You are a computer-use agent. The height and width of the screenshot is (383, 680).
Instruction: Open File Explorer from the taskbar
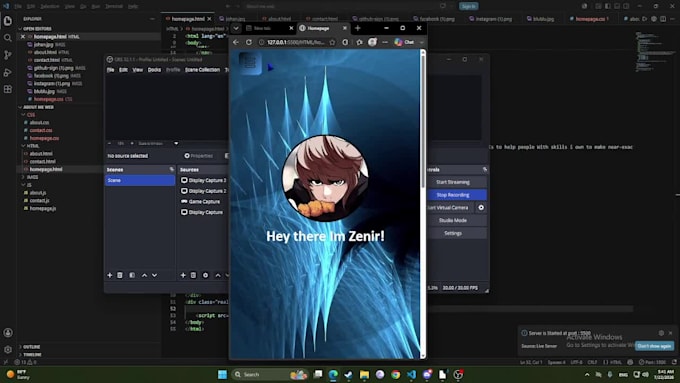pyautogui.click(x=364, y=374)
